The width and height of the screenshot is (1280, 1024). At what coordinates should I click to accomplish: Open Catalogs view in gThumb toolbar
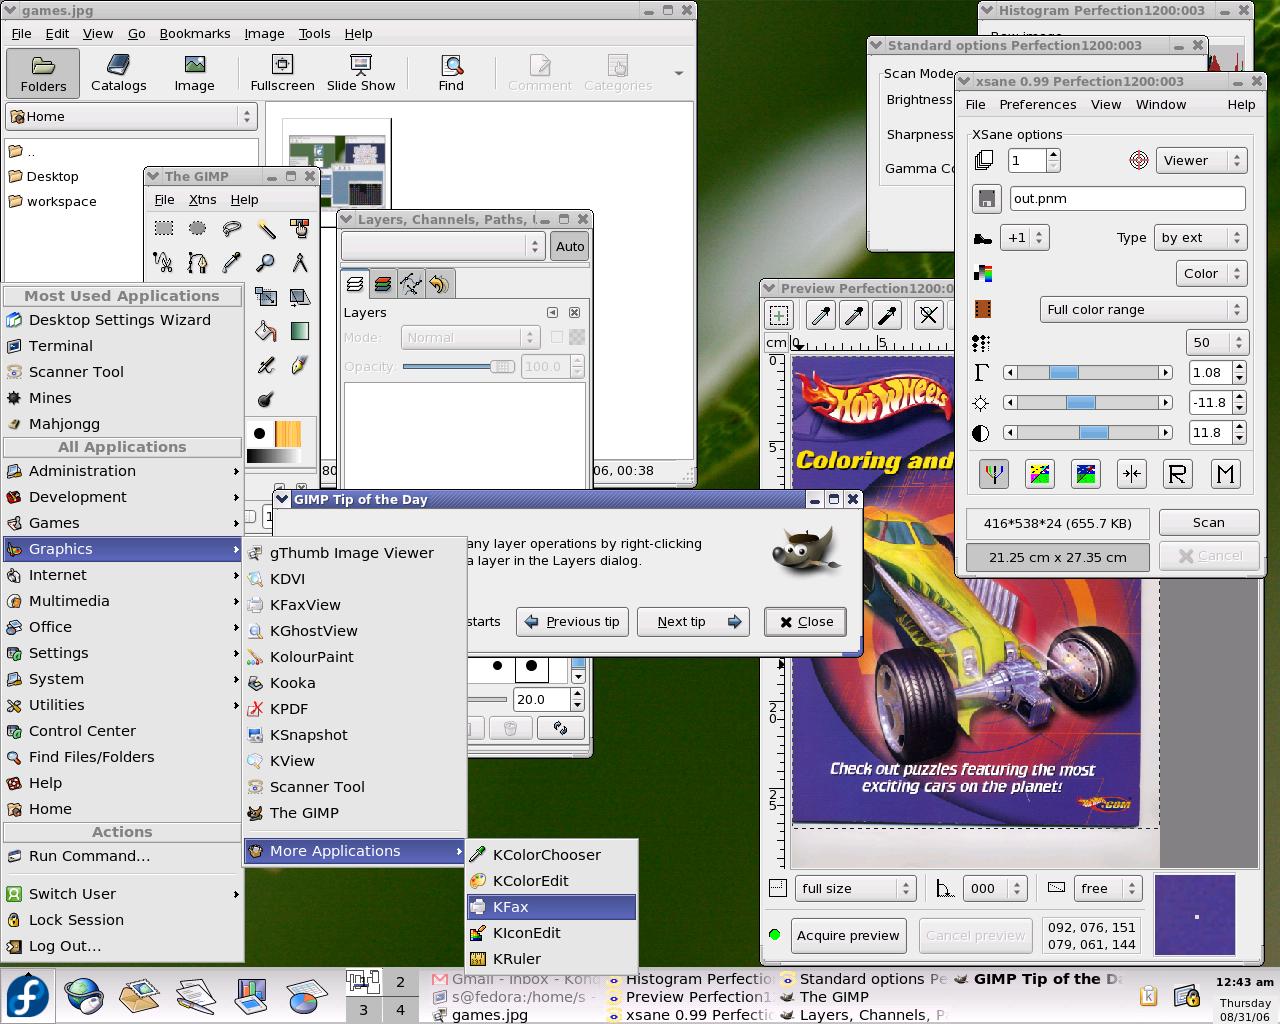tap(119, 73)
